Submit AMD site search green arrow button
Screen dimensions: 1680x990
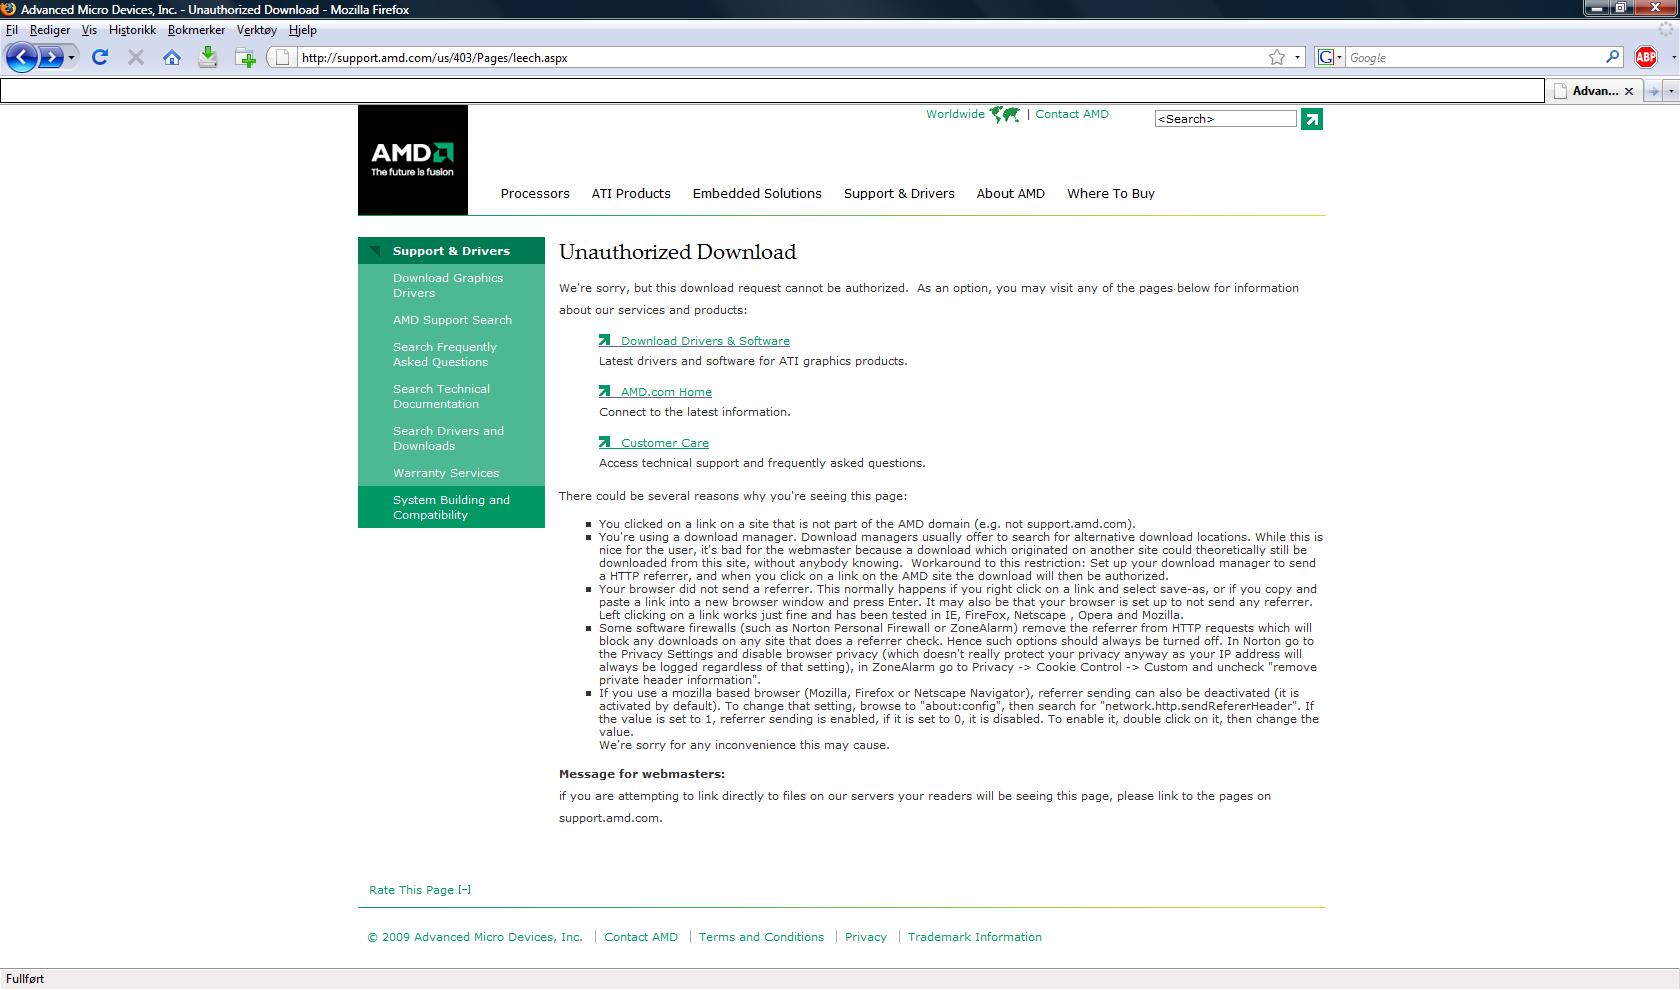click(x=1312, y=119)
